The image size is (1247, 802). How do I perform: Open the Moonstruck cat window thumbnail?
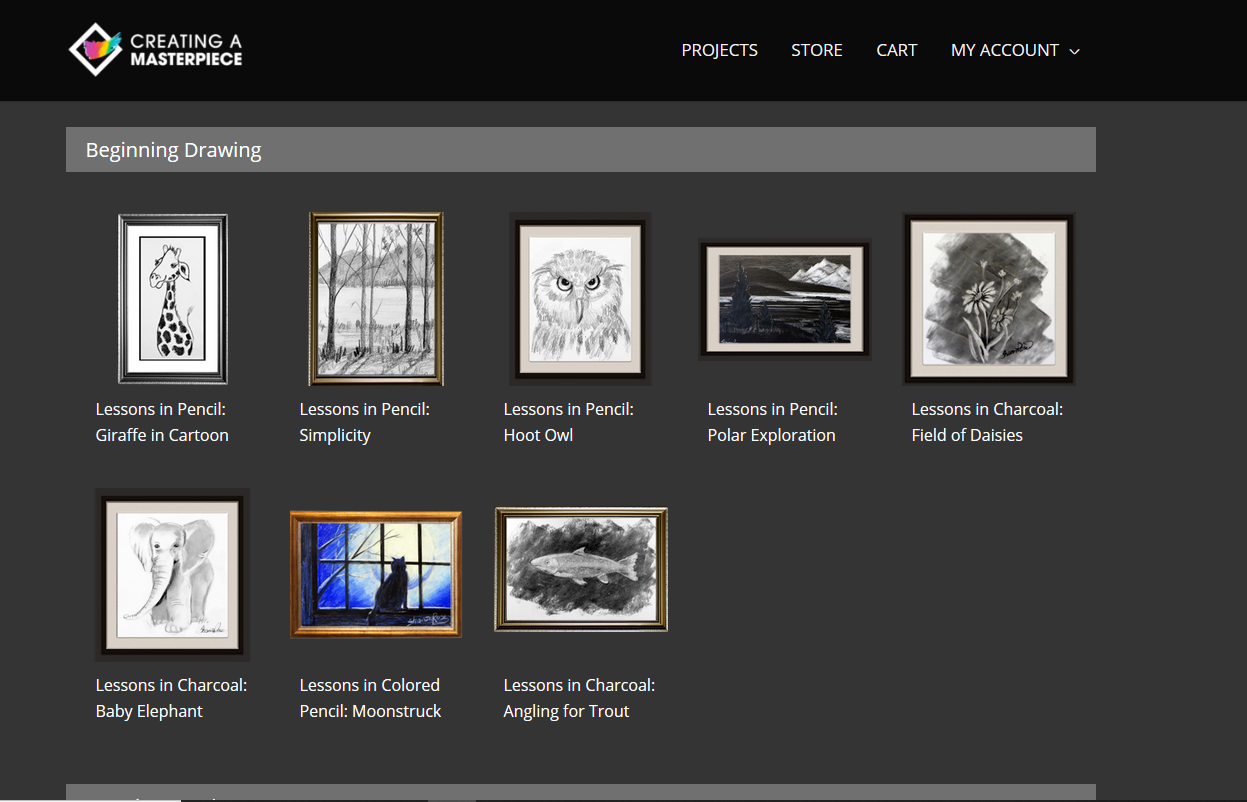tap(376, 574)
